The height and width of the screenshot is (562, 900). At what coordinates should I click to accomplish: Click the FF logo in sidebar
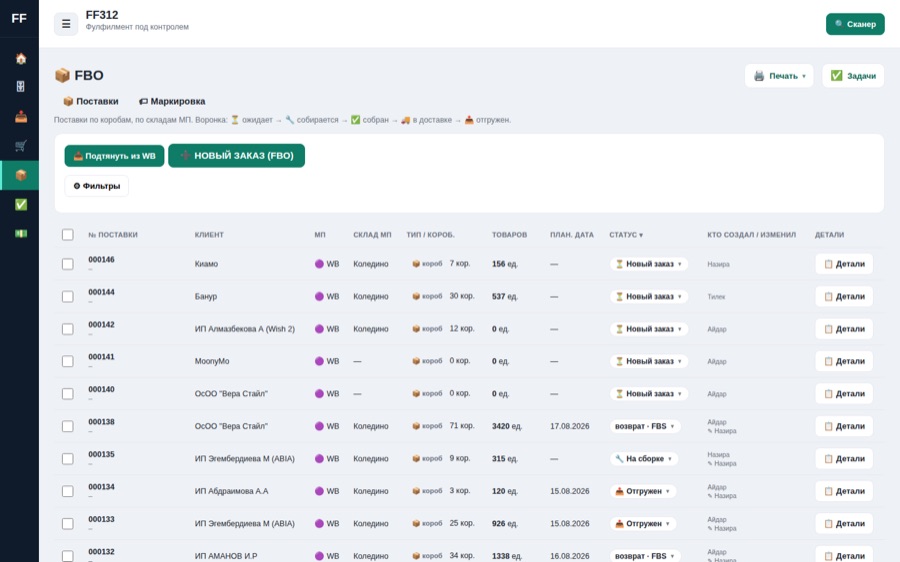point(19,18)
